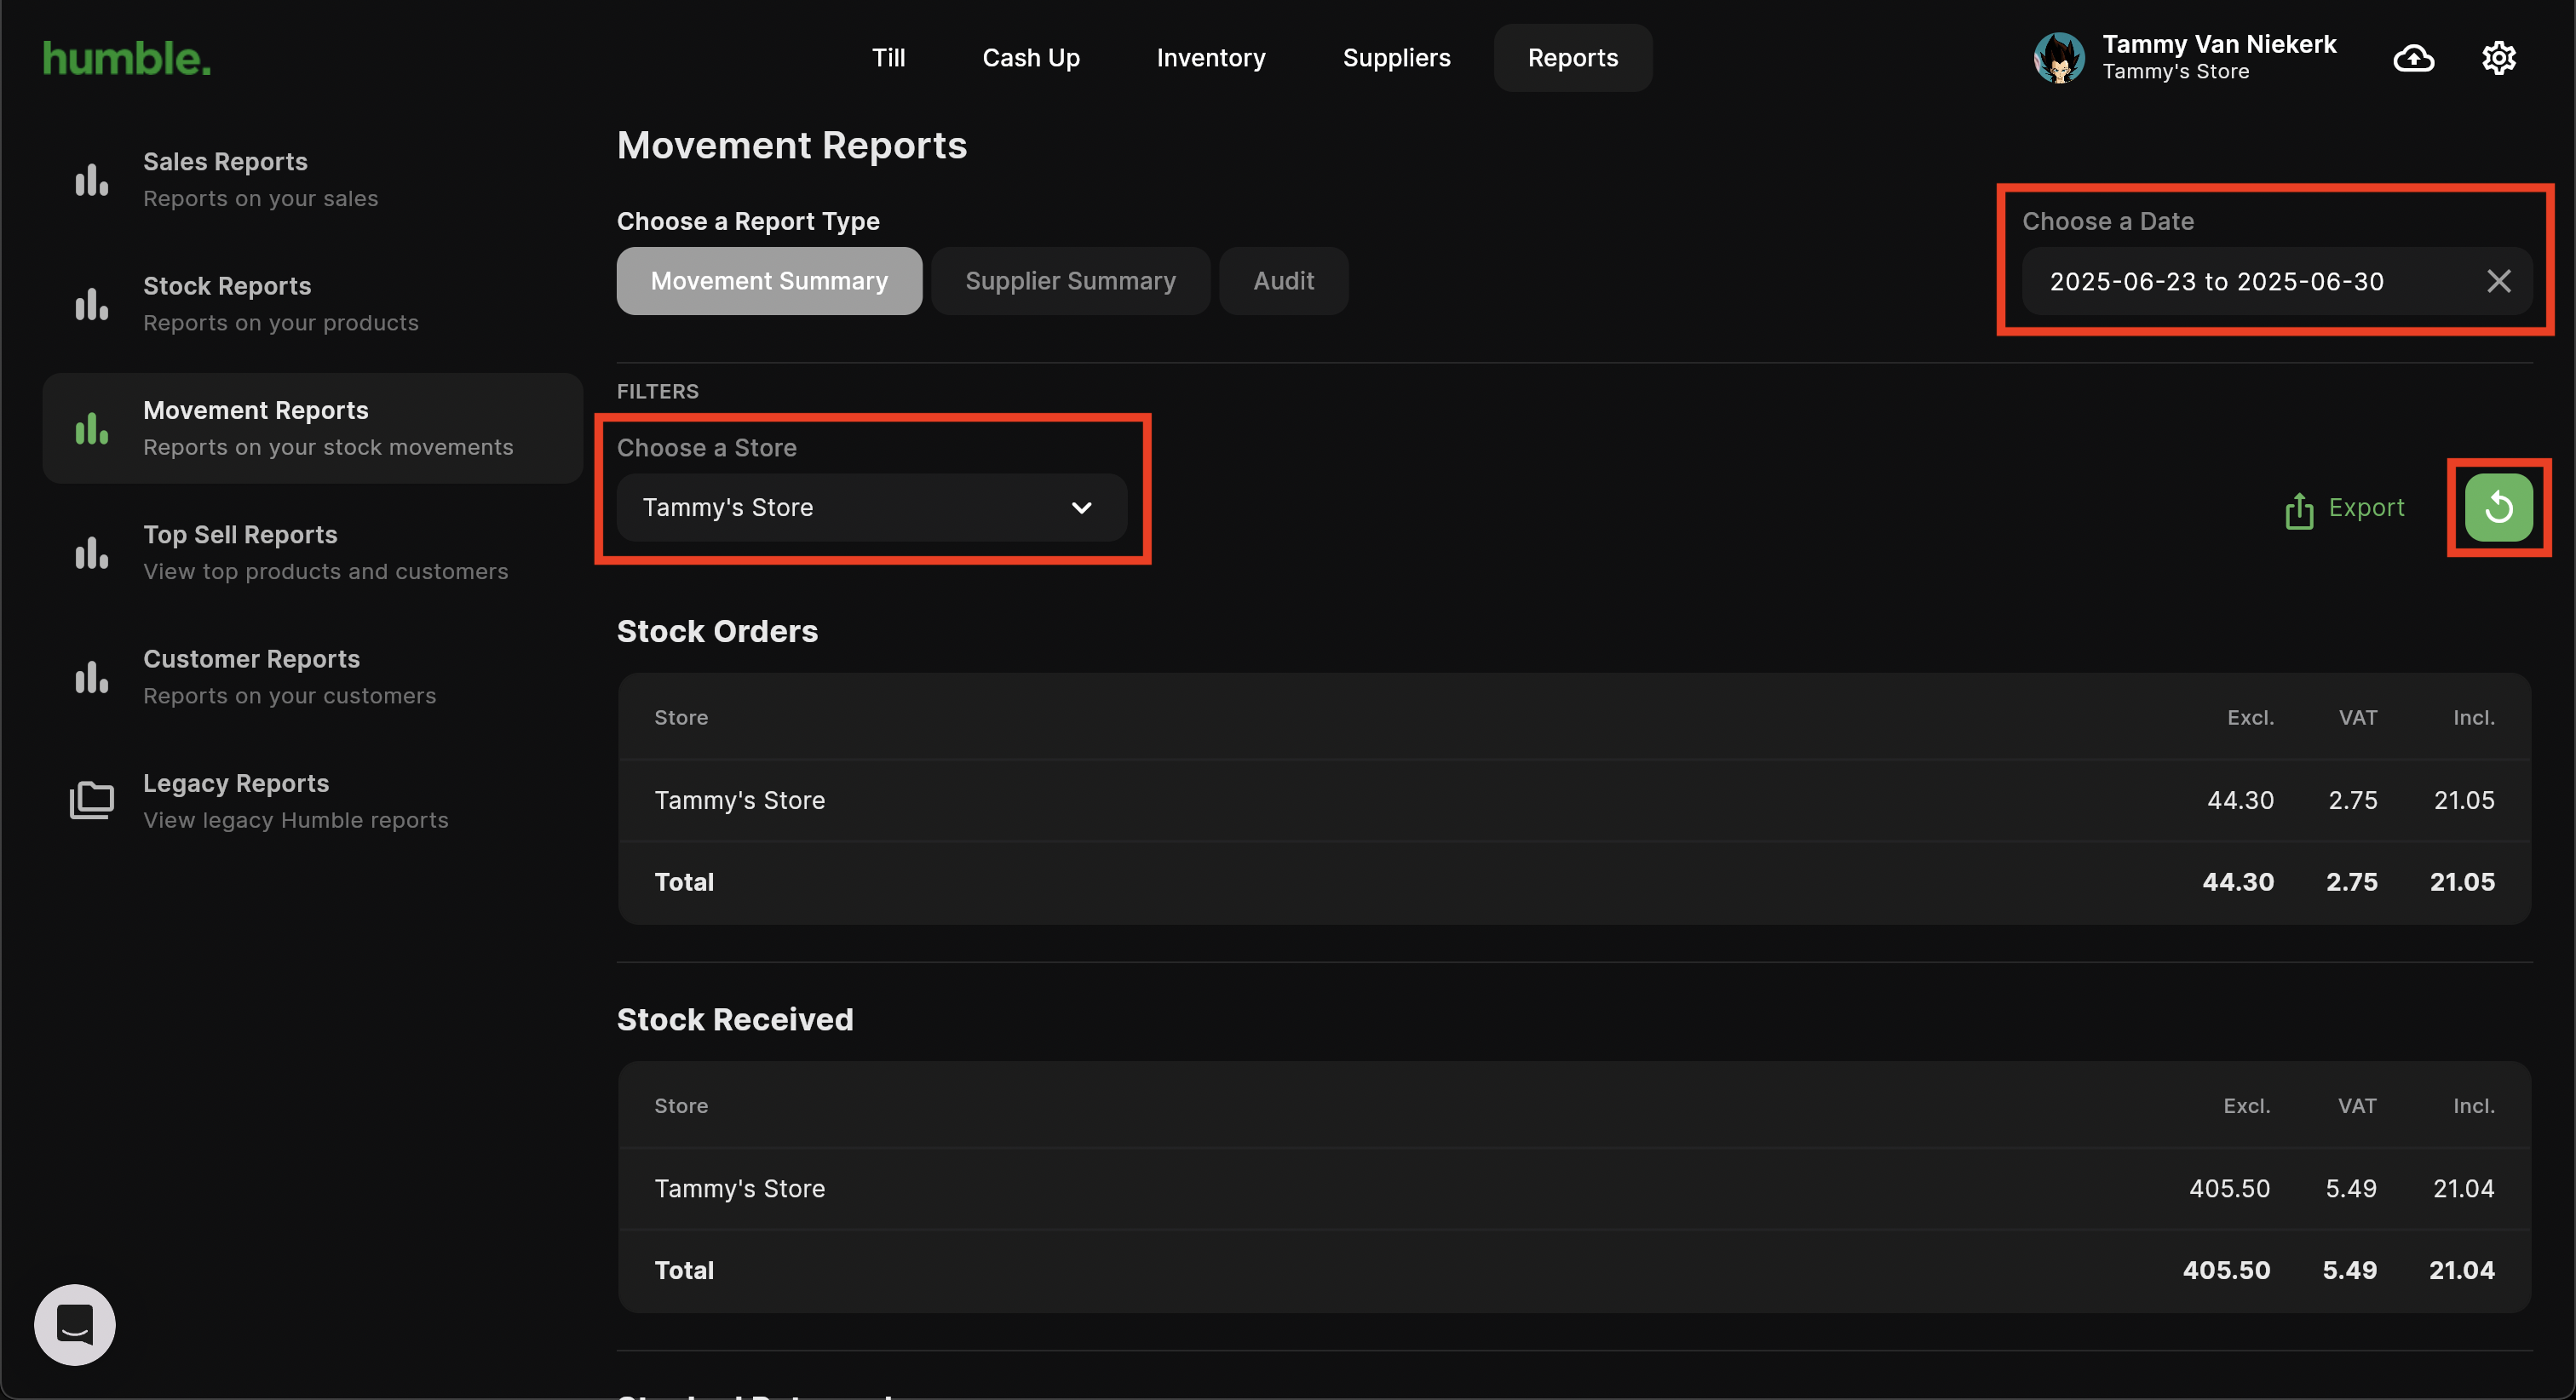Click the Total row label in Stock Received

(x=684, y=1271)
